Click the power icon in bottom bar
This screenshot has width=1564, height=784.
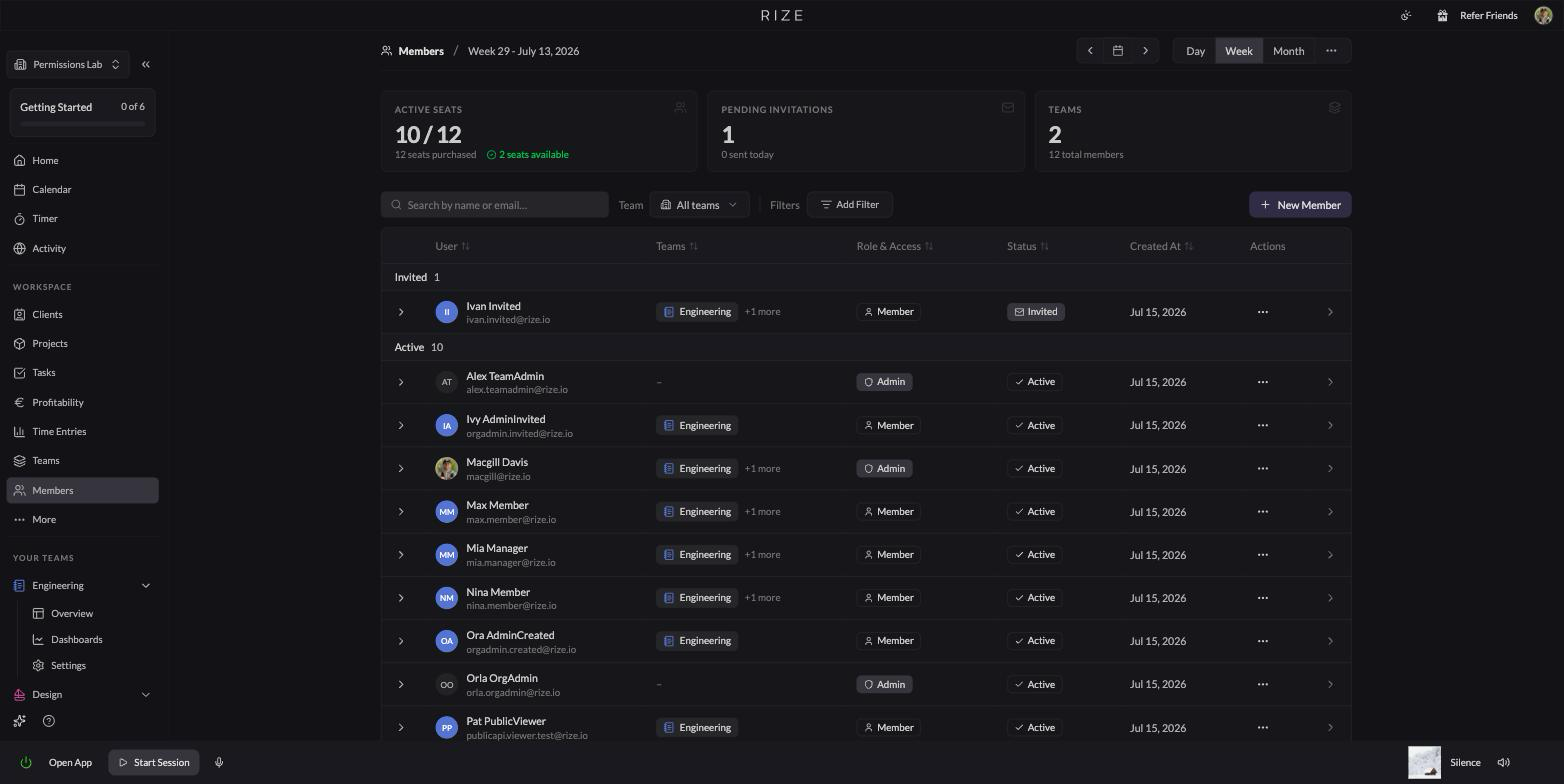26,762
